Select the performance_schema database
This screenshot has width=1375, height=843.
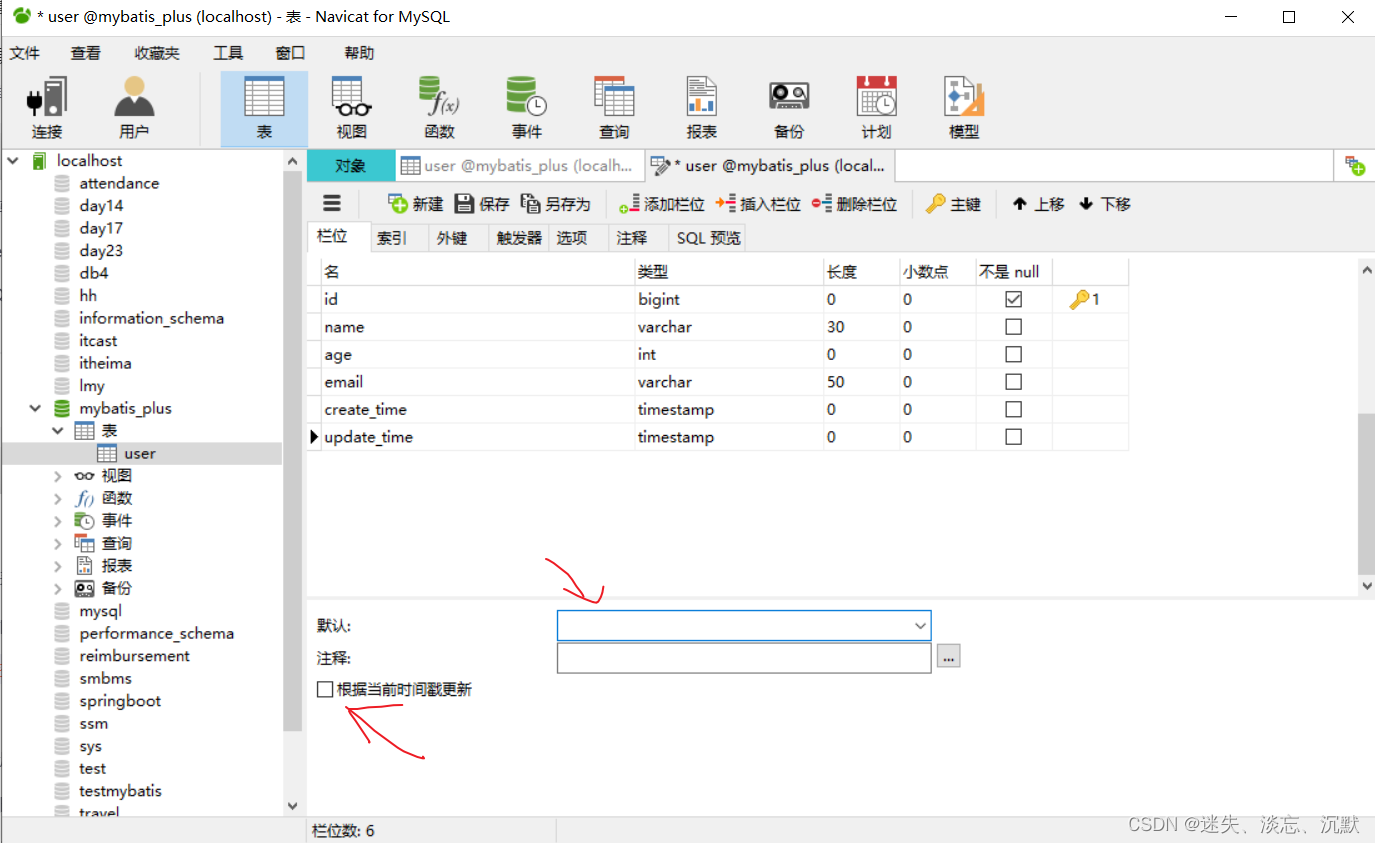(157, 633)
